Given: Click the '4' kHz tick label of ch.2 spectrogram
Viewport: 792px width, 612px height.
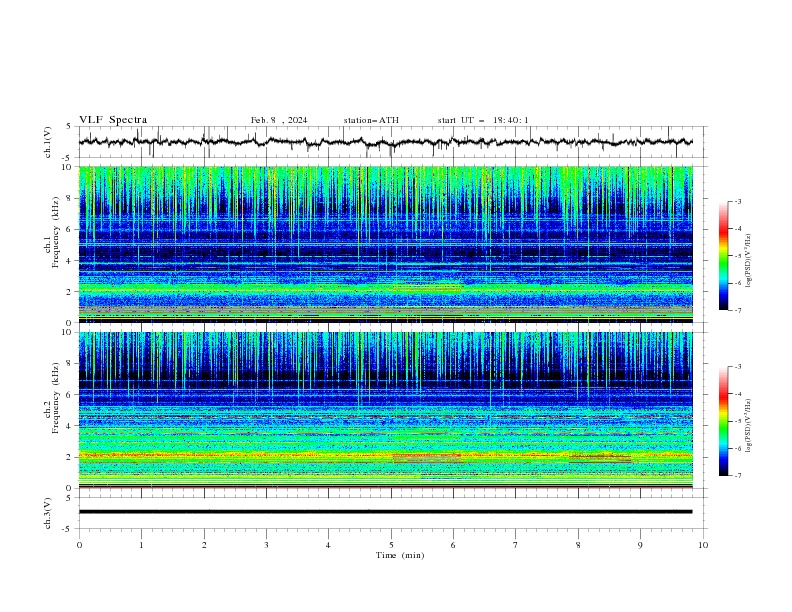Looking at the screenshot, I should [x=70, y=426].
